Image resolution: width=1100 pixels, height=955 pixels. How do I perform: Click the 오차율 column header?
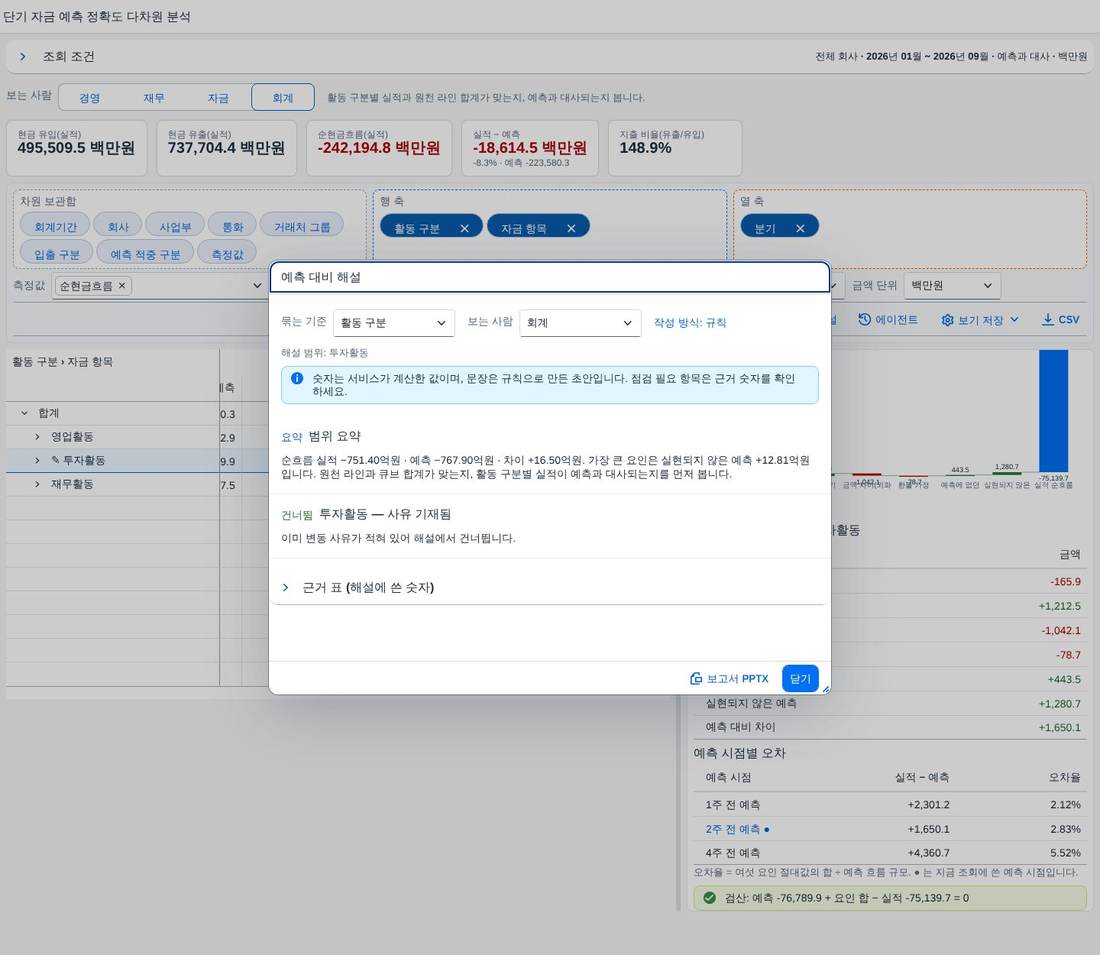[1064, 777]
